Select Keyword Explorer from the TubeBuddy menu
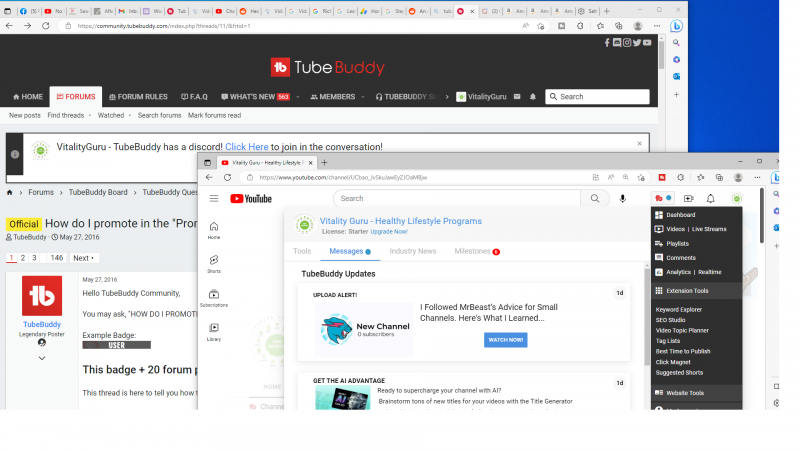Viewport: 800px width, 451px height. pos(679,310)
